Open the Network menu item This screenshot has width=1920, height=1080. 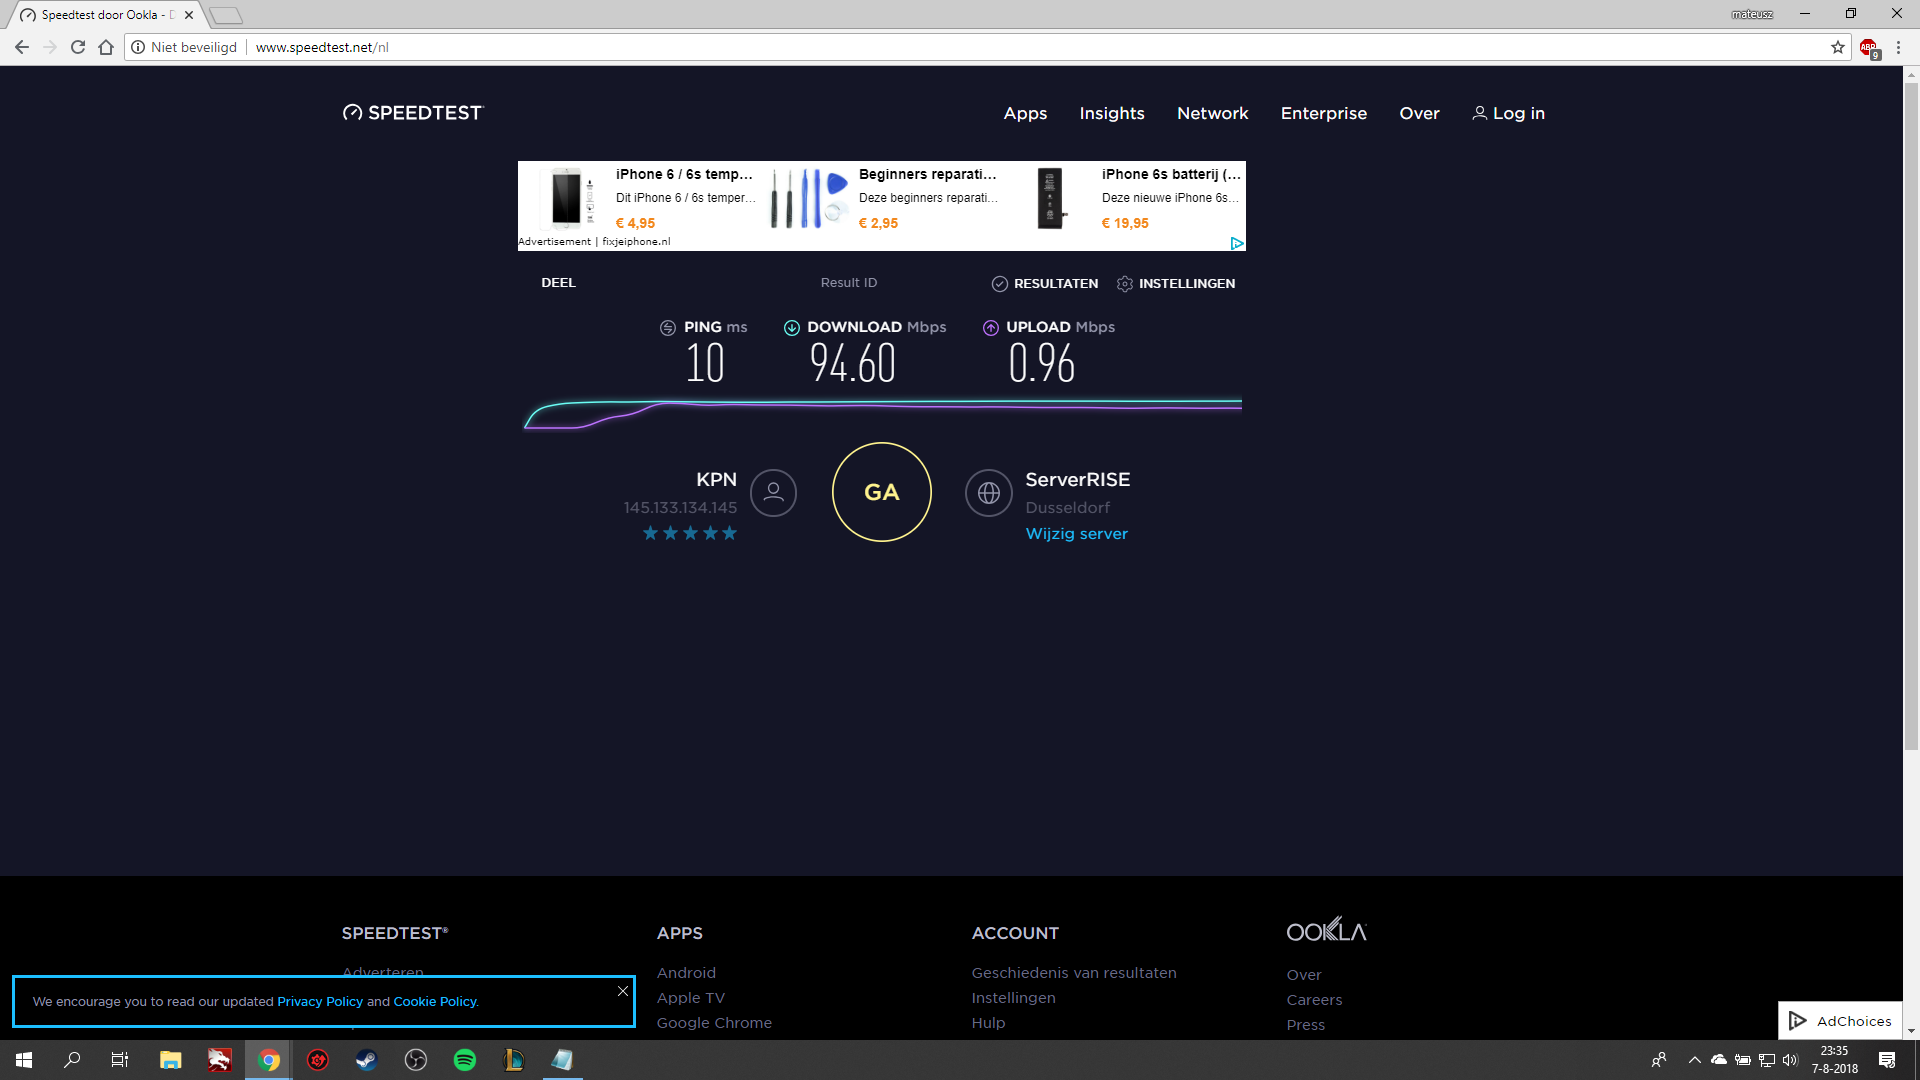coord(1212,113)
